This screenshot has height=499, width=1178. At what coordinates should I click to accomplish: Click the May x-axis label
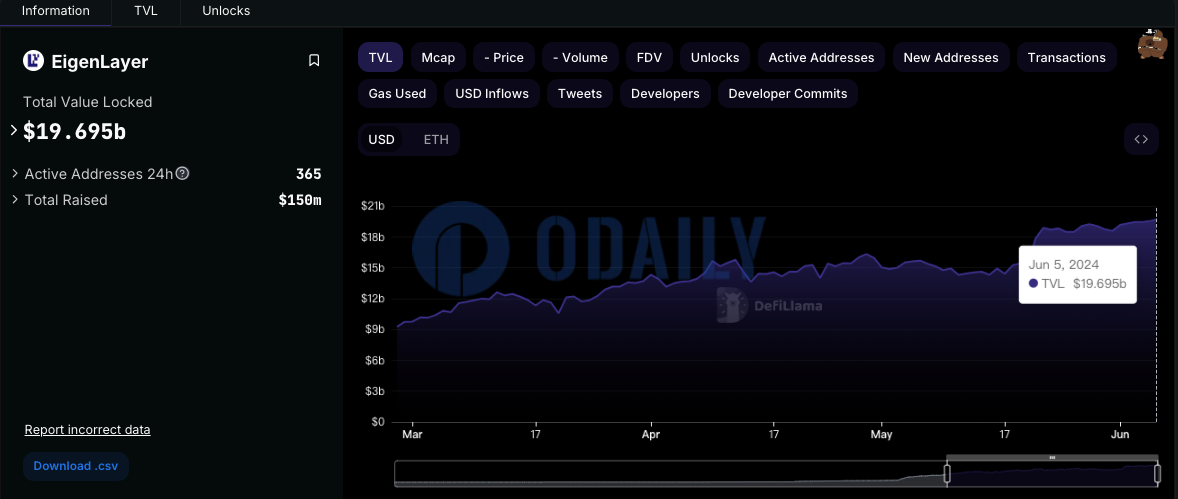tap(881, 434)
